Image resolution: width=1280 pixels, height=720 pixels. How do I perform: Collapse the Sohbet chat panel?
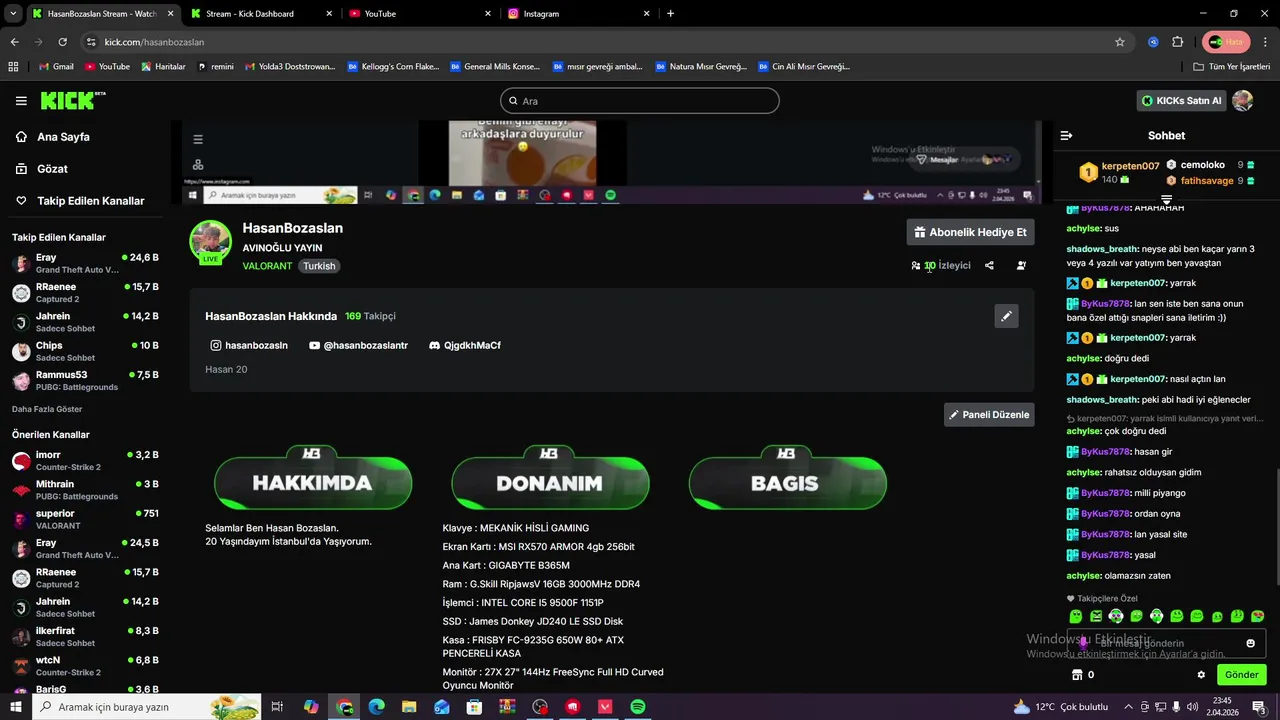tap(1066, 135)
